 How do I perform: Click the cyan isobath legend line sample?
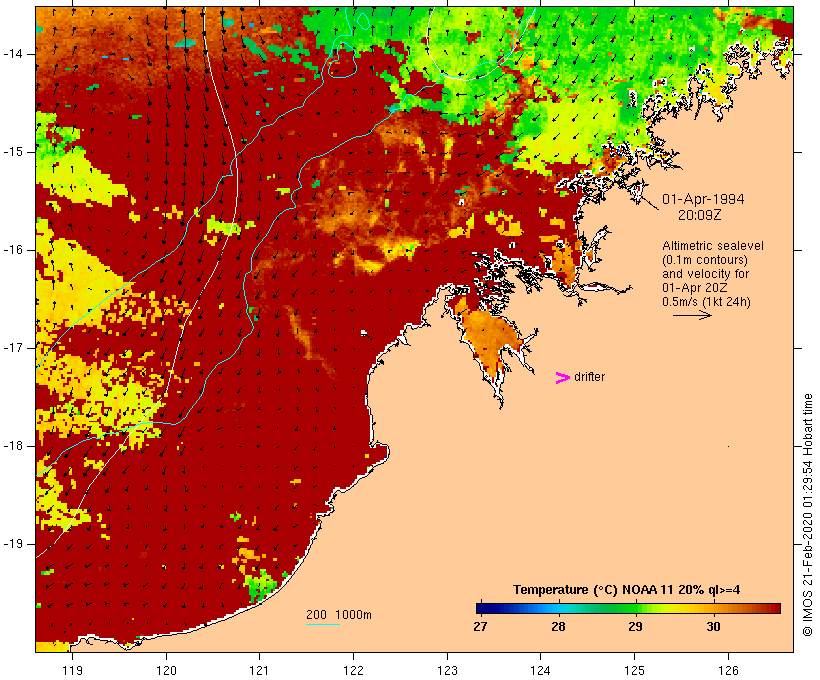click(323, 624)
